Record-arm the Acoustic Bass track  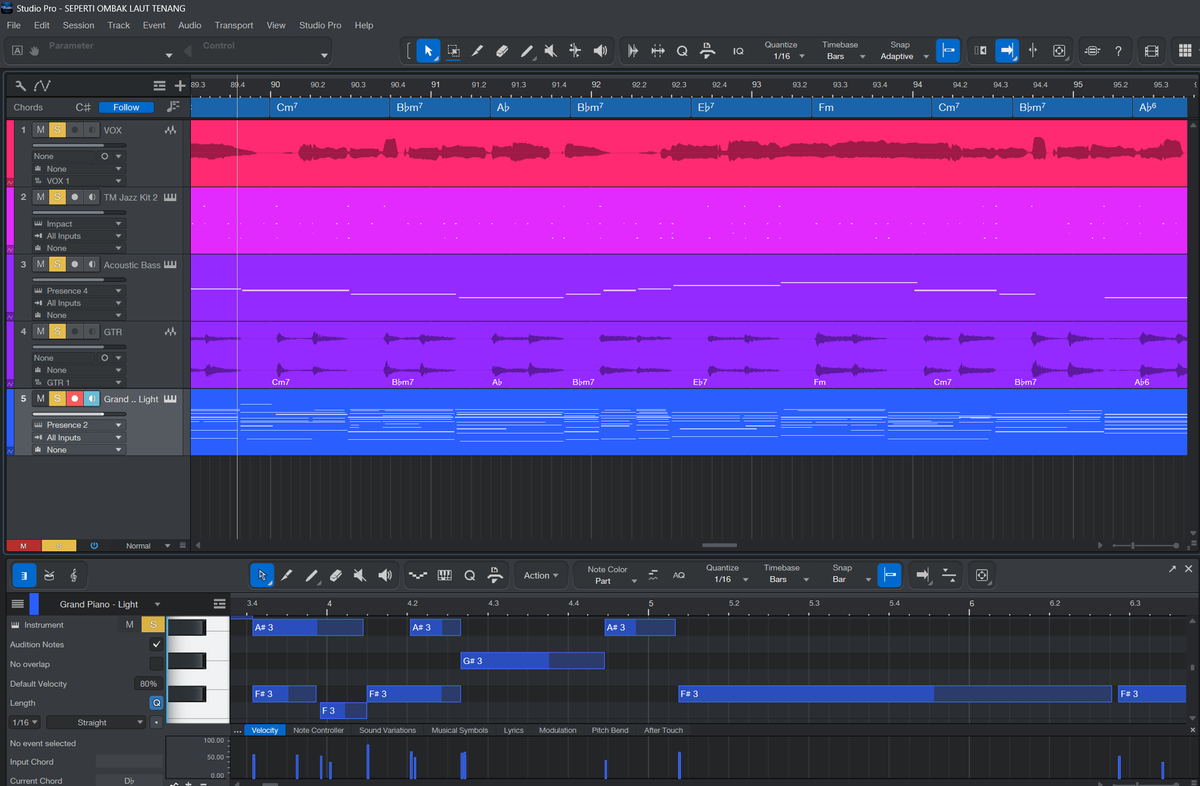75,264
